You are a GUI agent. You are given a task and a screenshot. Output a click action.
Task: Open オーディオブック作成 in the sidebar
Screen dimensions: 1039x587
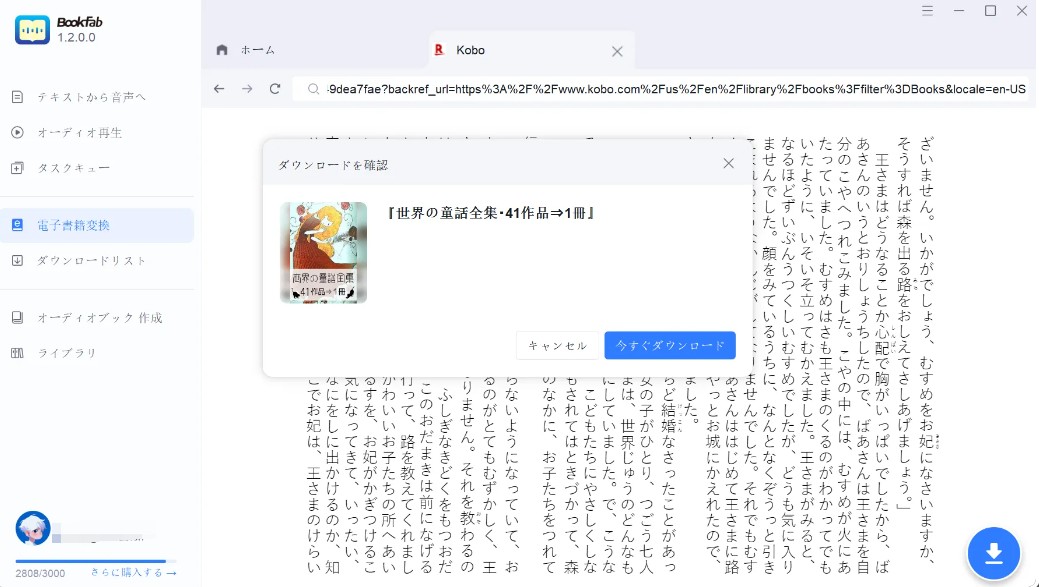(97, 318)
